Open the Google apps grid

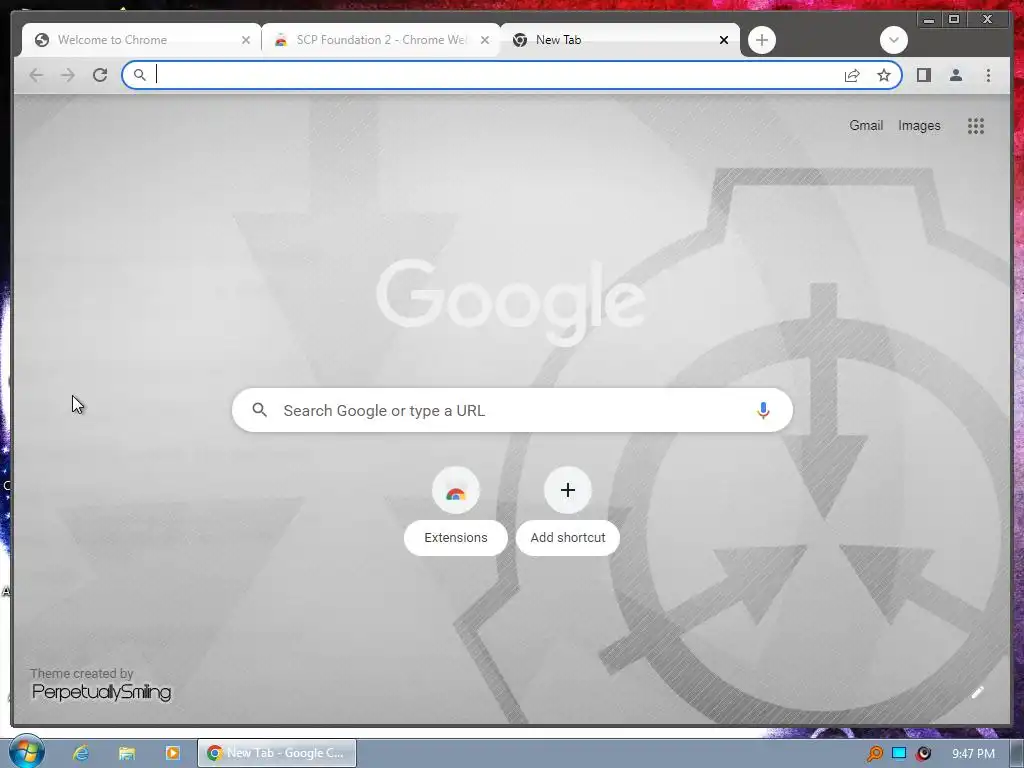point(976,126)
